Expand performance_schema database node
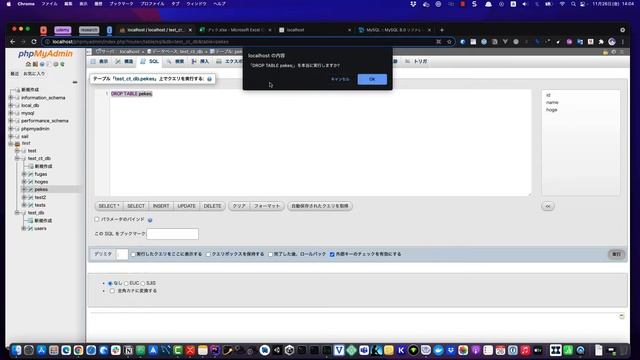 click(x=11, y=121)
